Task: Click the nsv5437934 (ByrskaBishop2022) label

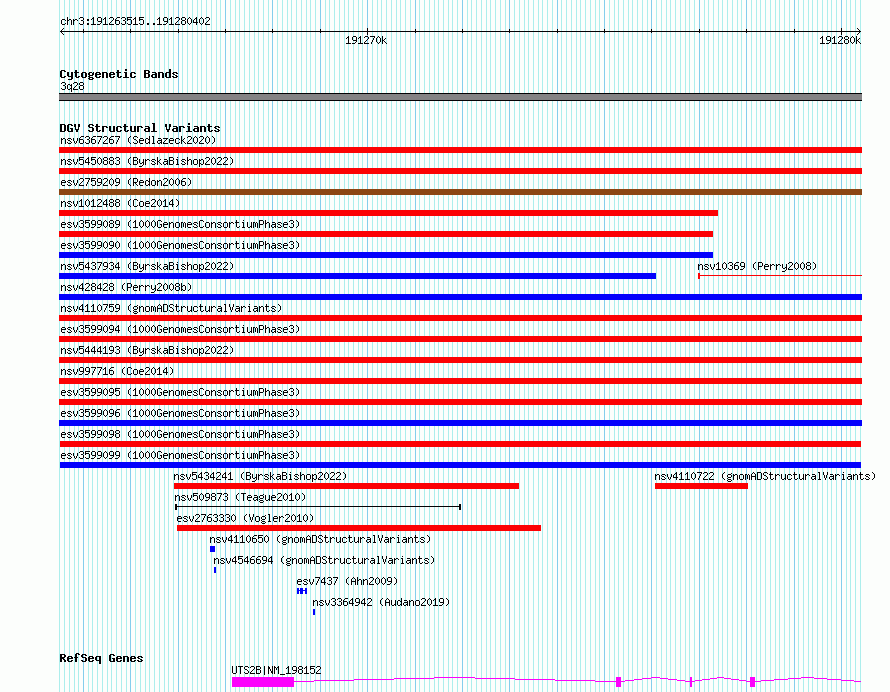Action: click(147, 266)
